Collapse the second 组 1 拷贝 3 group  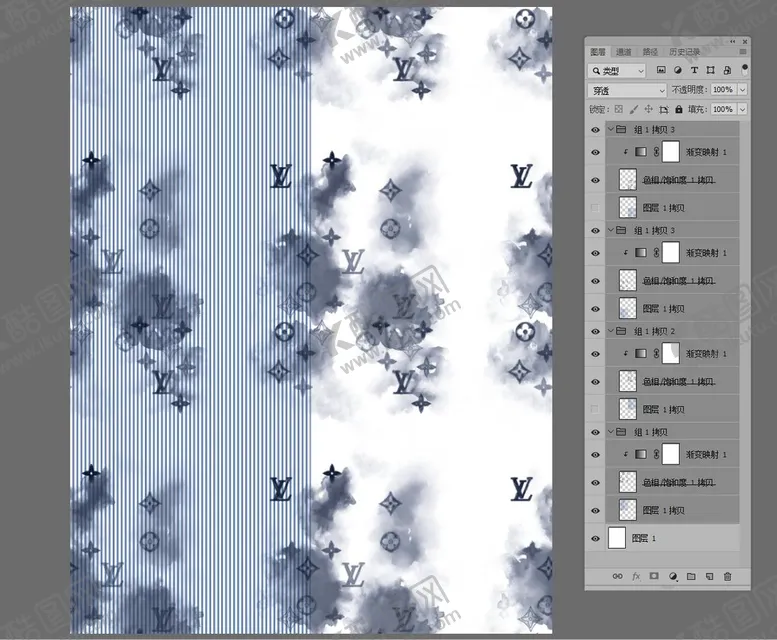pos(611,230)
